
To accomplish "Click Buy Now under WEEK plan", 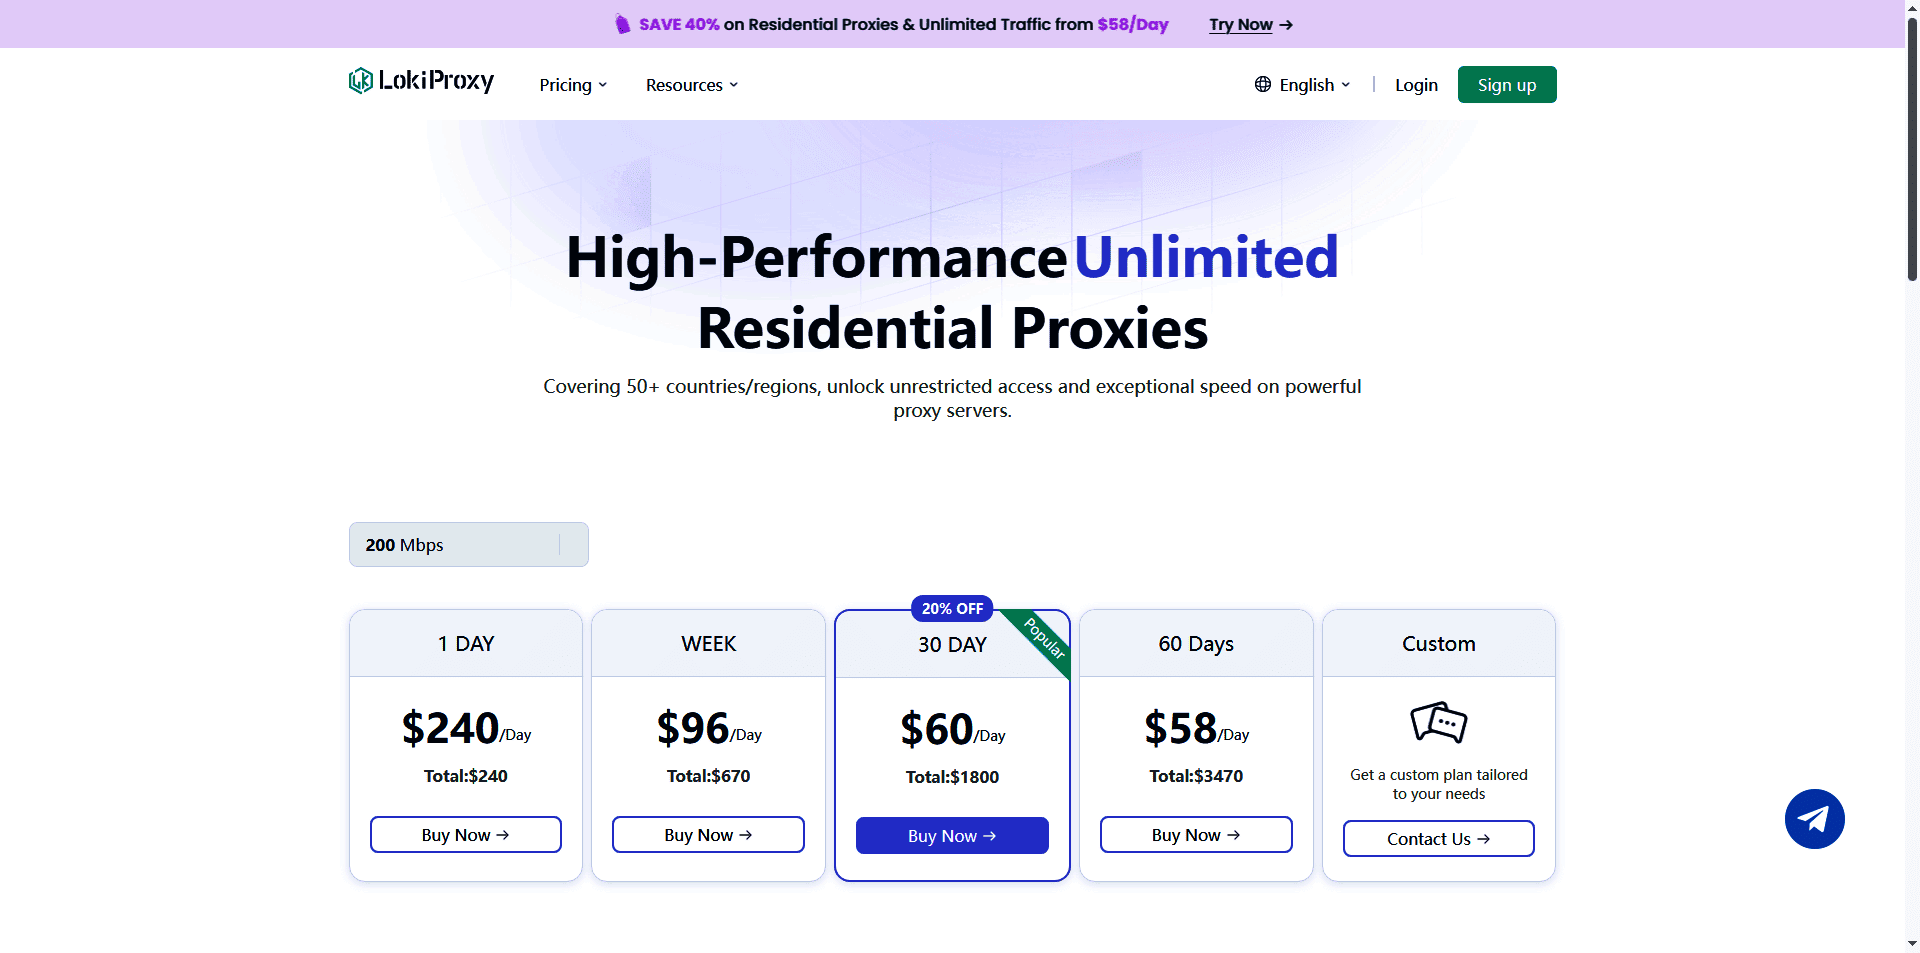I will pyautogui.click(x=708, y=835).
